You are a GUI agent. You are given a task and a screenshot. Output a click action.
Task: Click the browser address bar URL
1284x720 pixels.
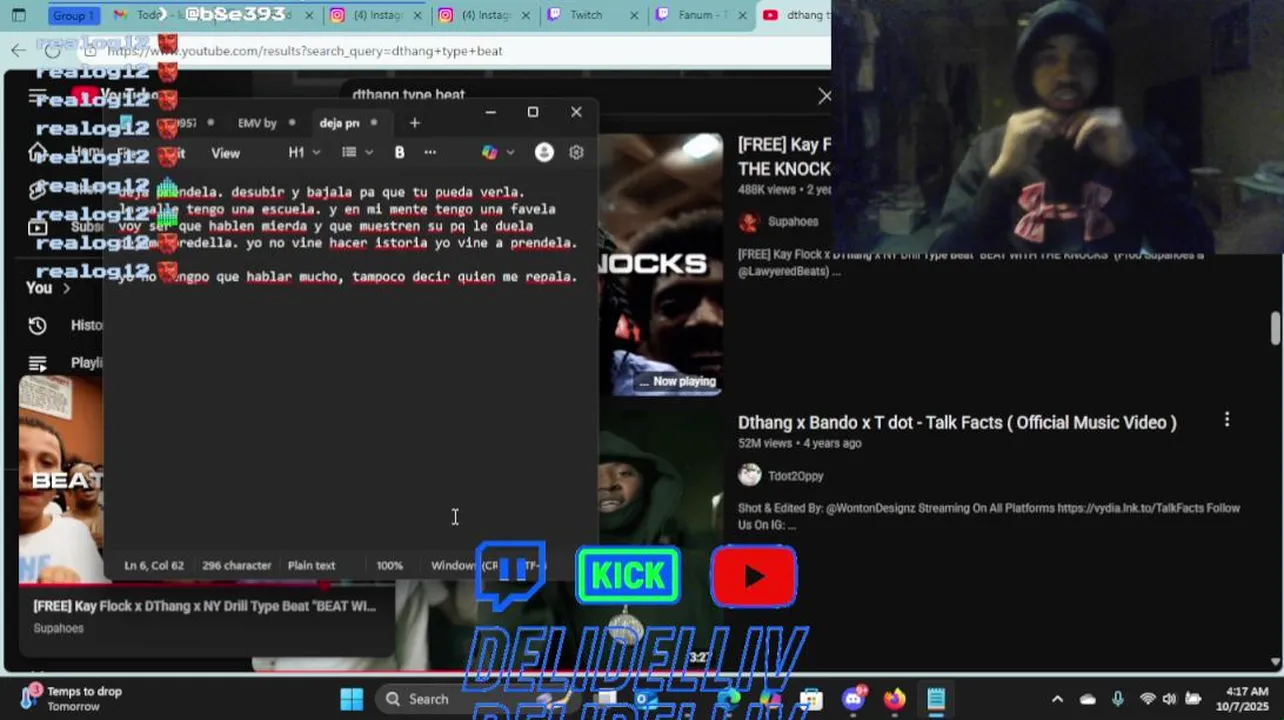pyautogui.click(x=305, y=51)
